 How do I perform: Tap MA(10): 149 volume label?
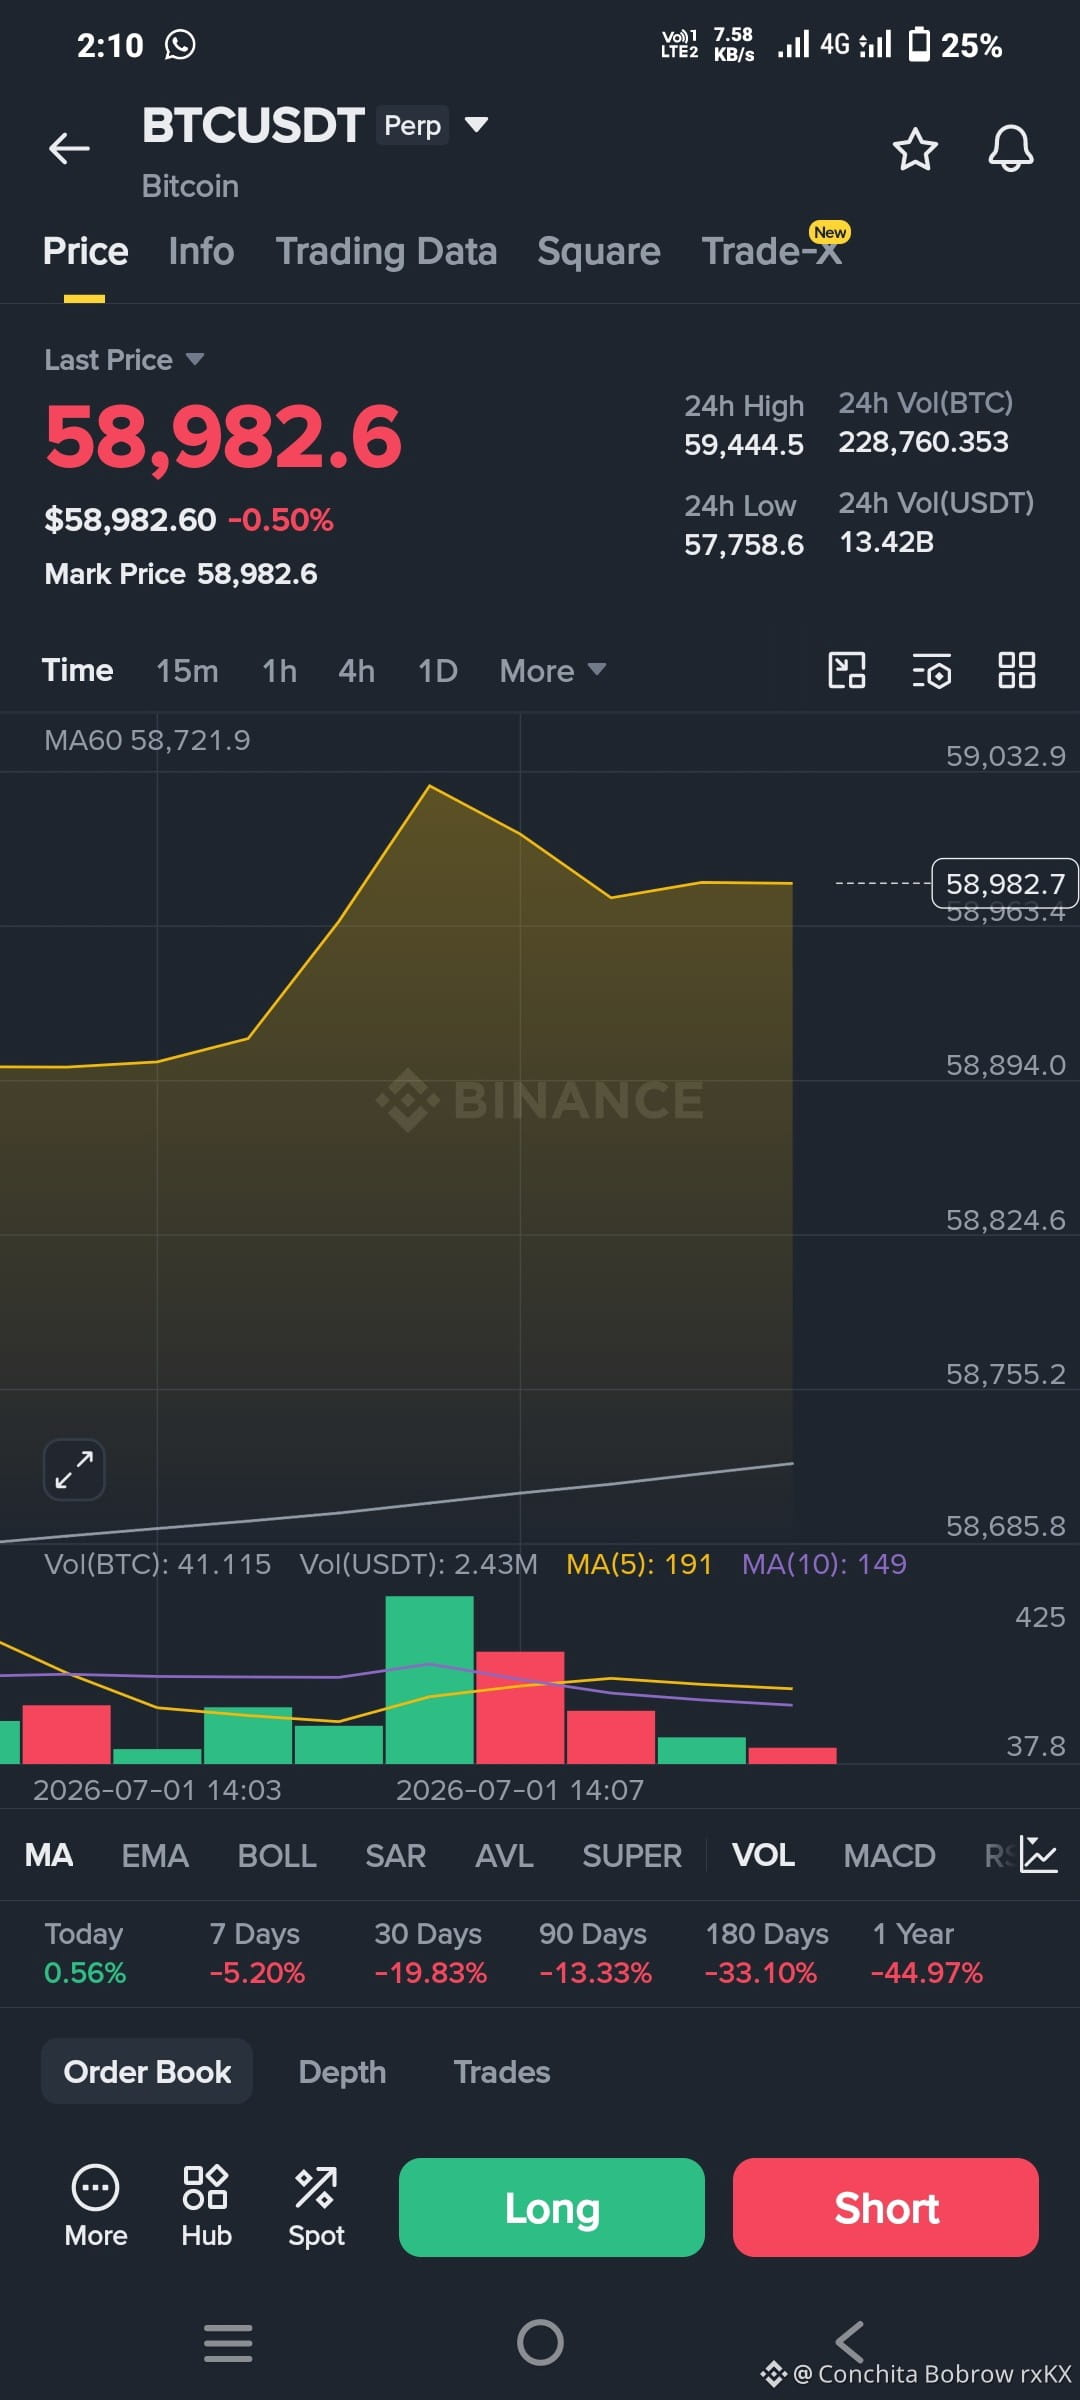(x=824, y=1564)
